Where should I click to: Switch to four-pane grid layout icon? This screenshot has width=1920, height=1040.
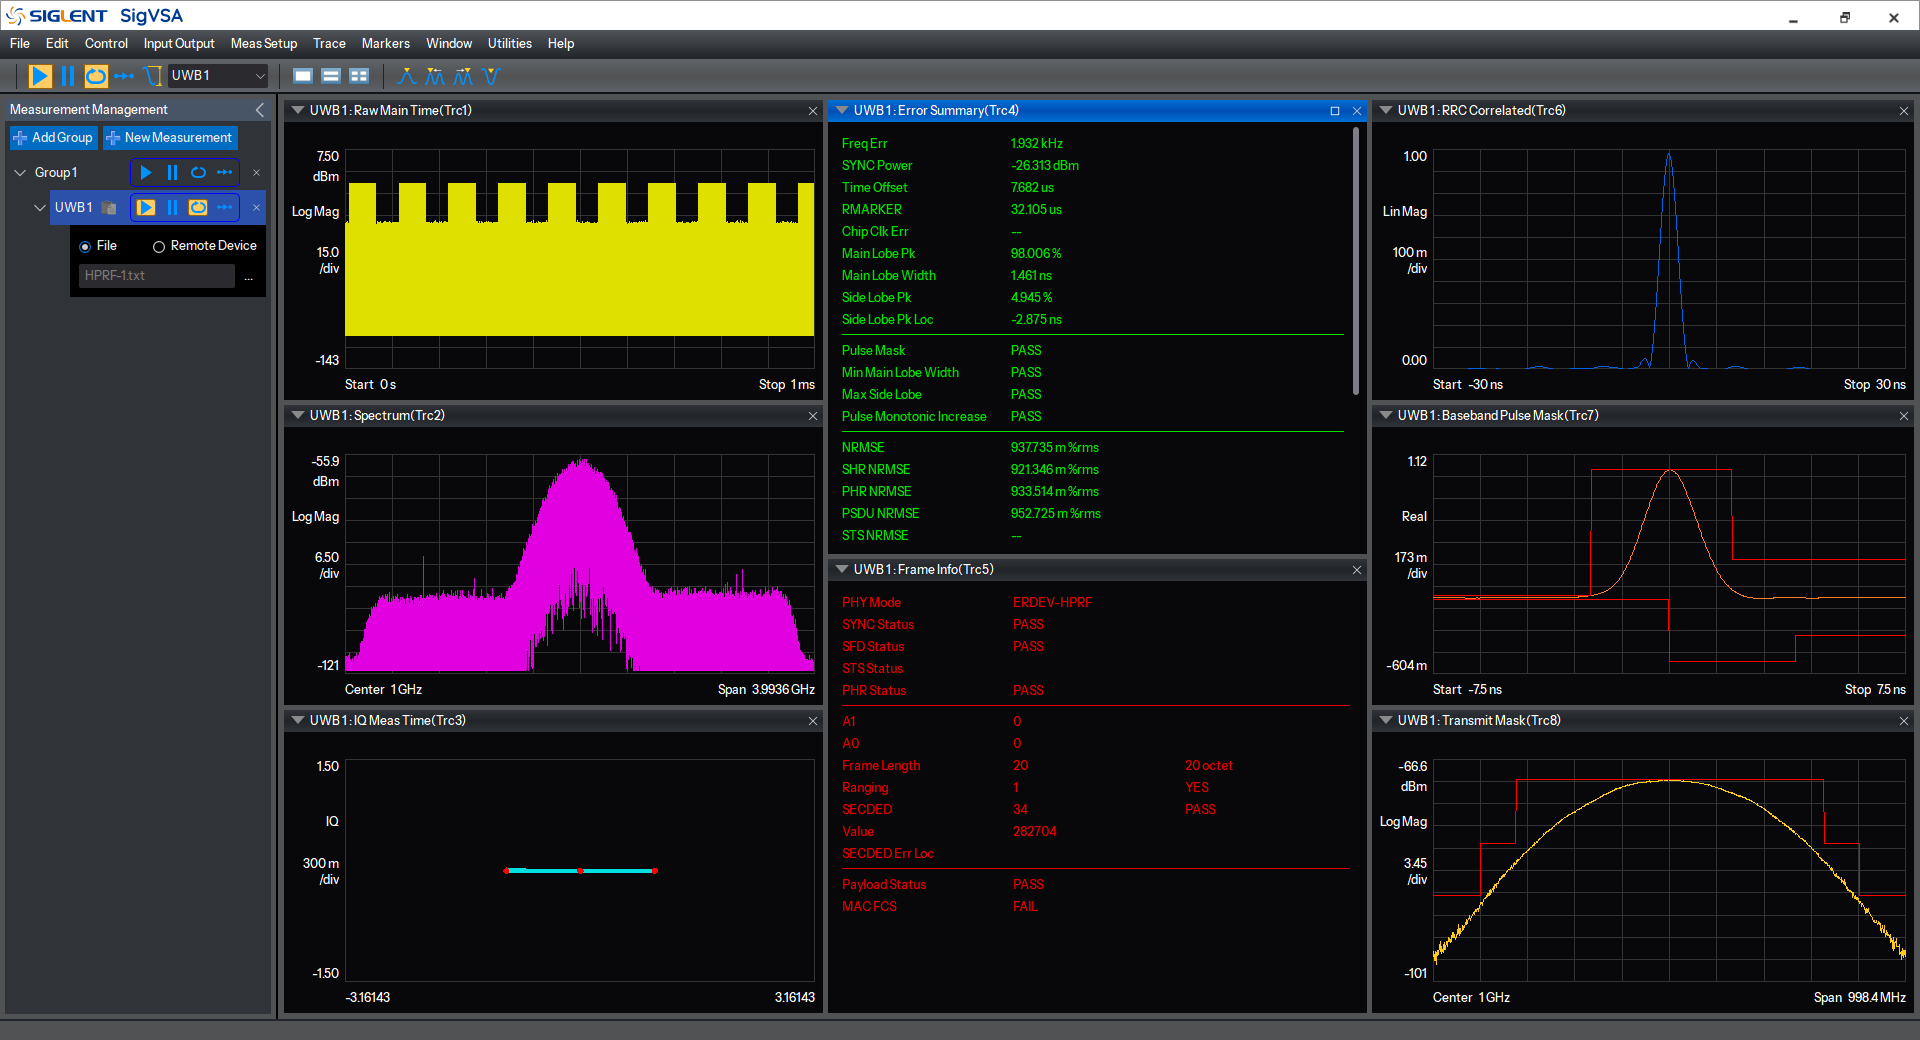pos(359,76)
